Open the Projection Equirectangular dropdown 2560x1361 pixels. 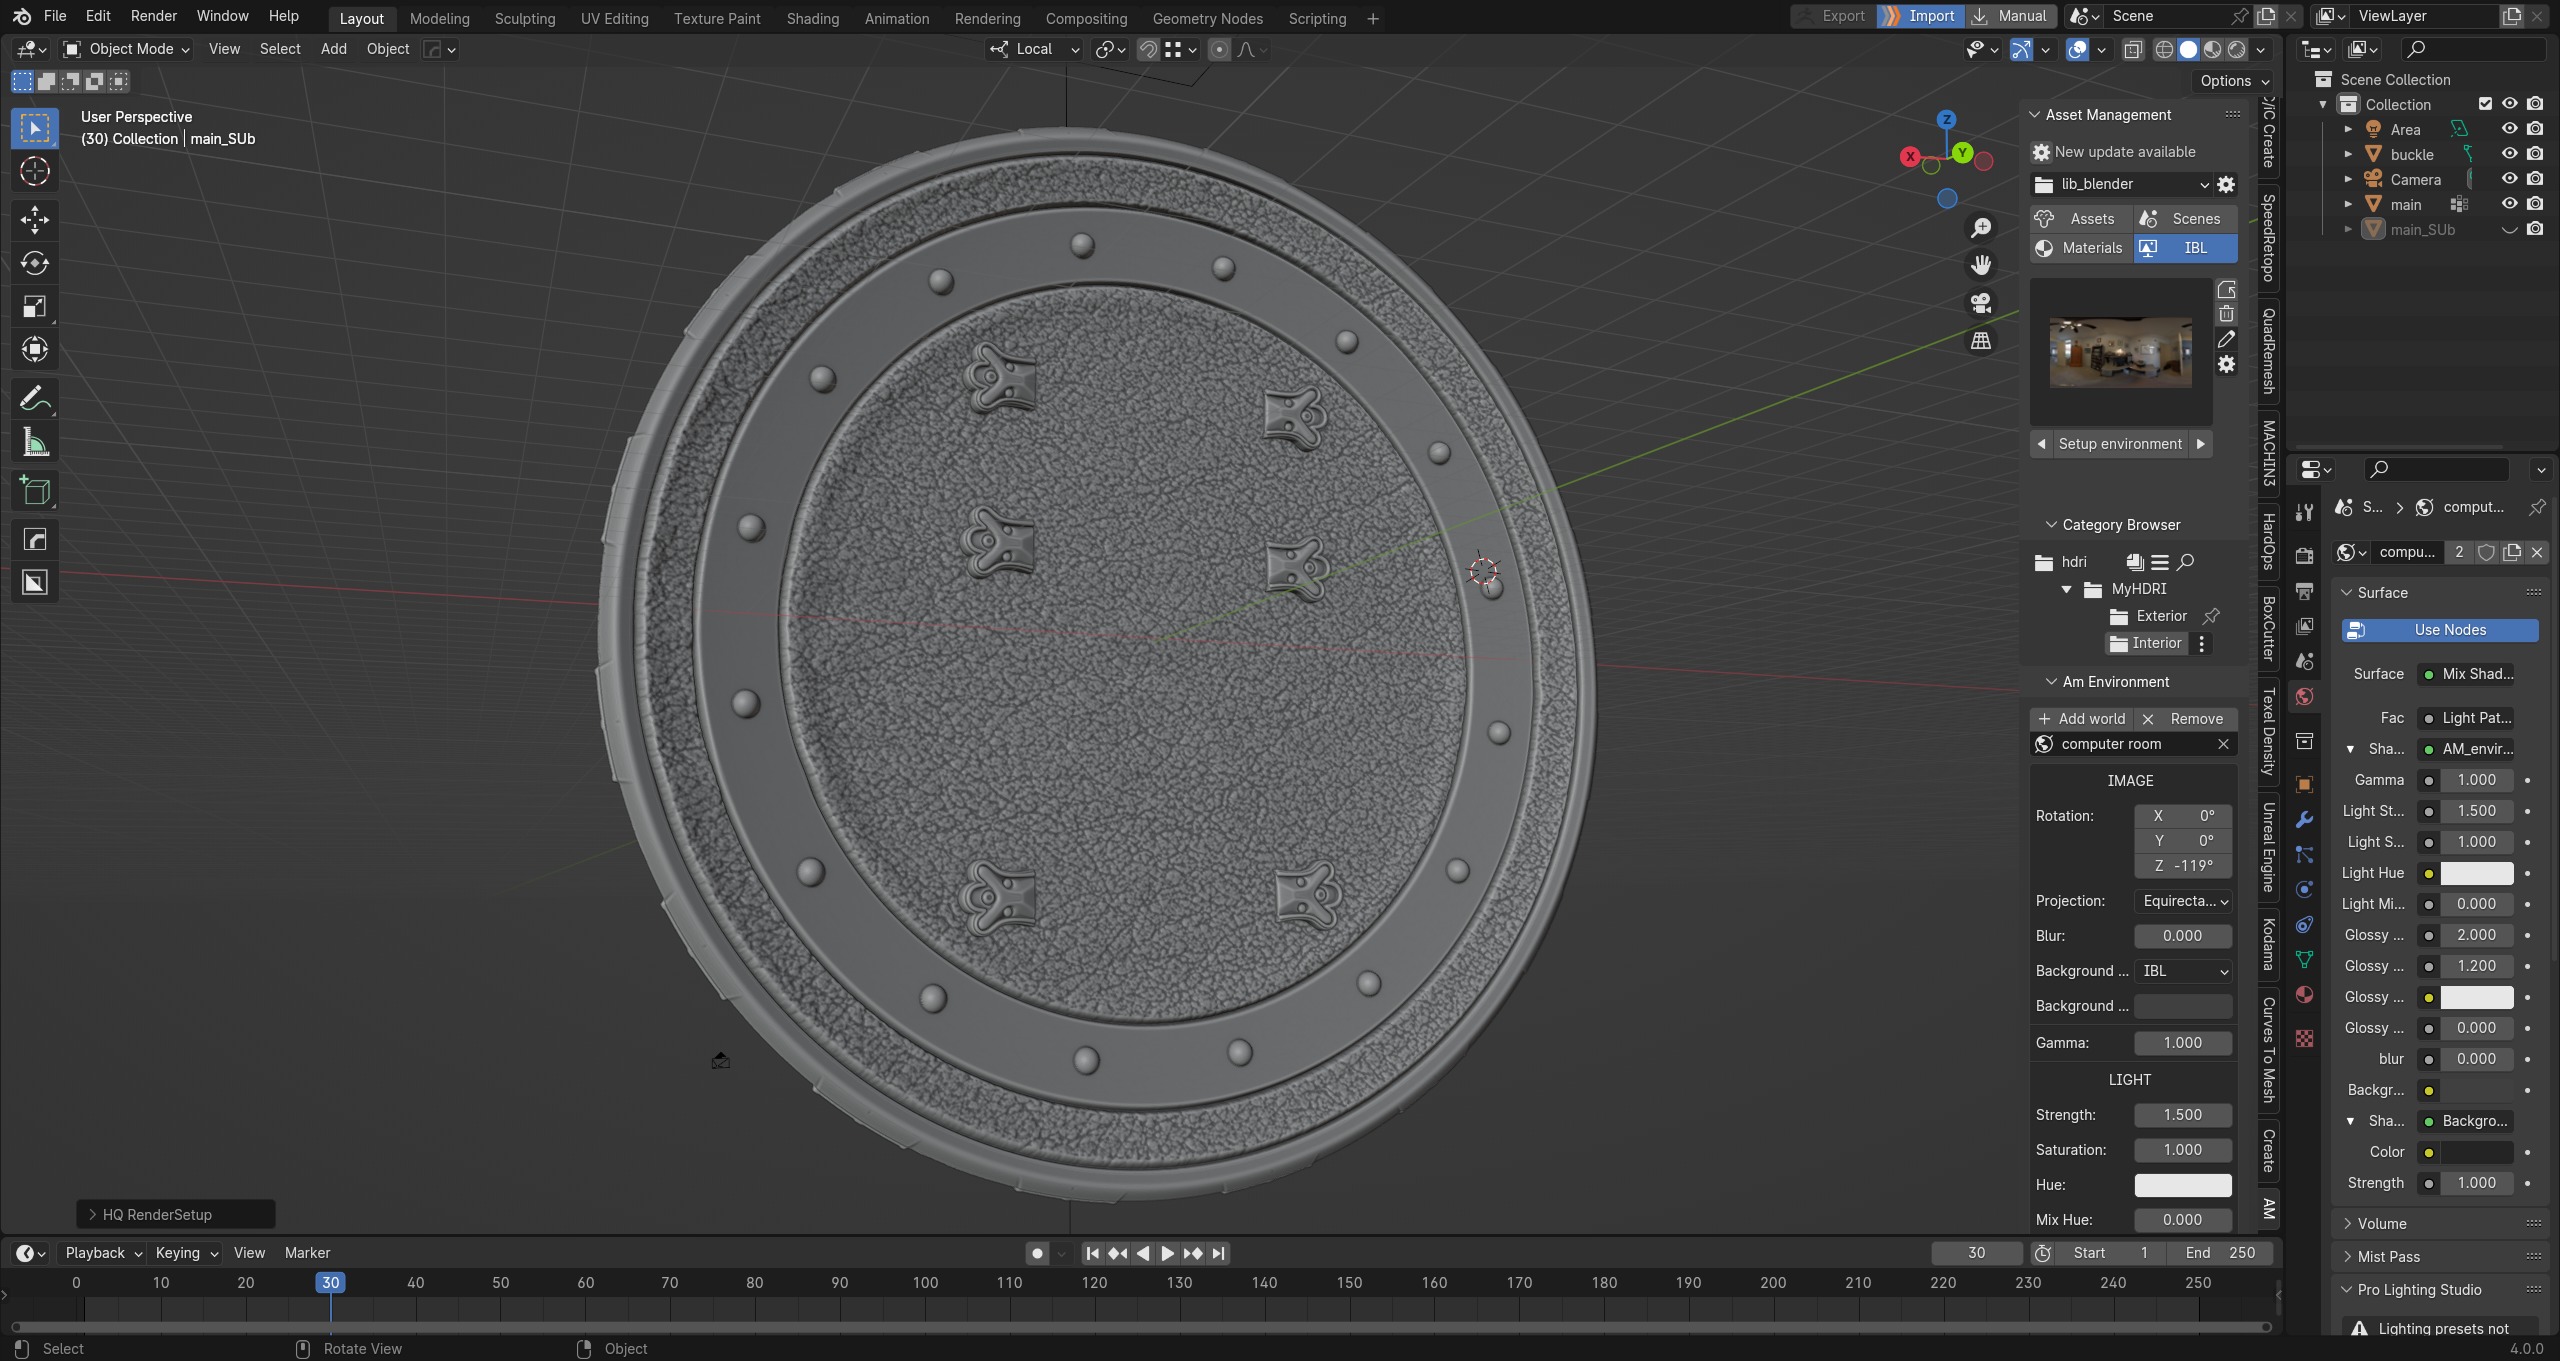[2183, 901]
